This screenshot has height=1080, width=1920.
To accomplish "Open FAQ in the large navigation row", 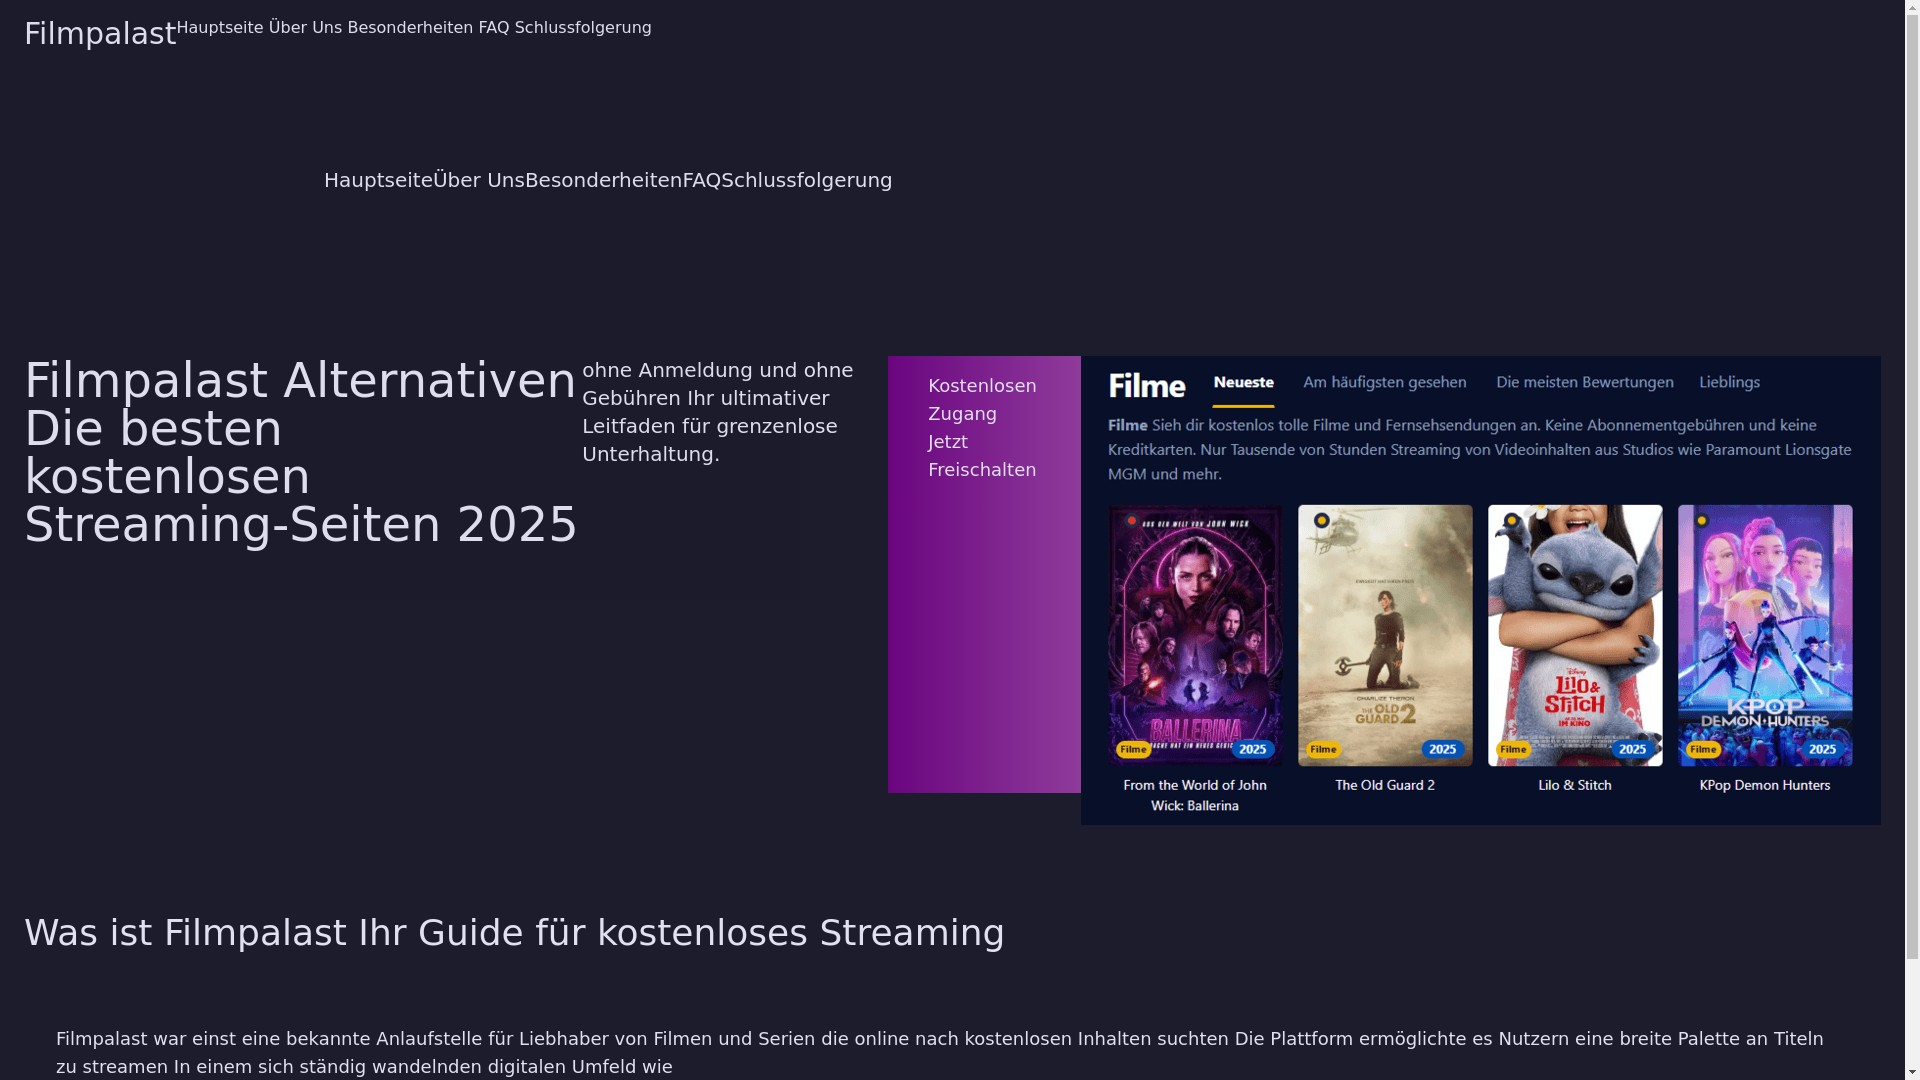I will pyautogui.click(x=702, y=180).
